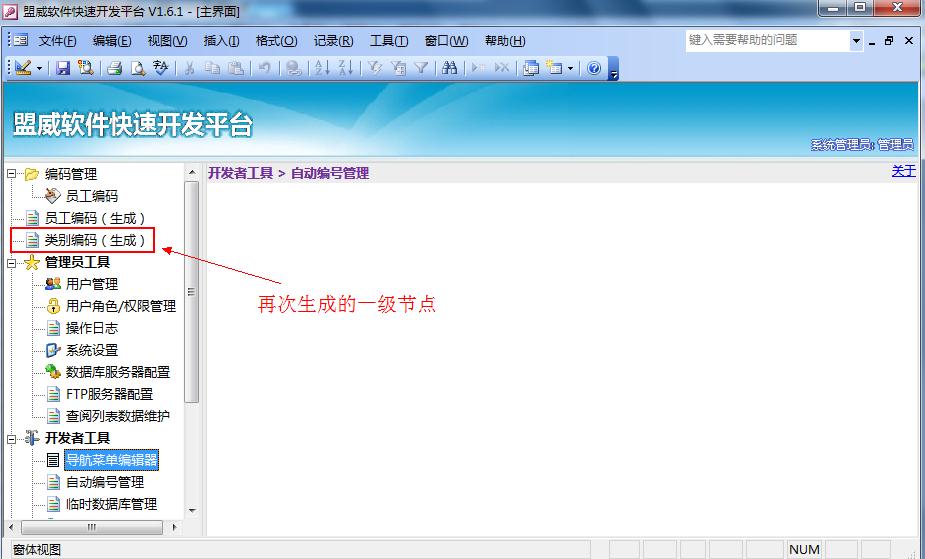Open 数据库服务器配置 in the tree
Viewport: 925px width, 559px height.
[x=117, y=372]
